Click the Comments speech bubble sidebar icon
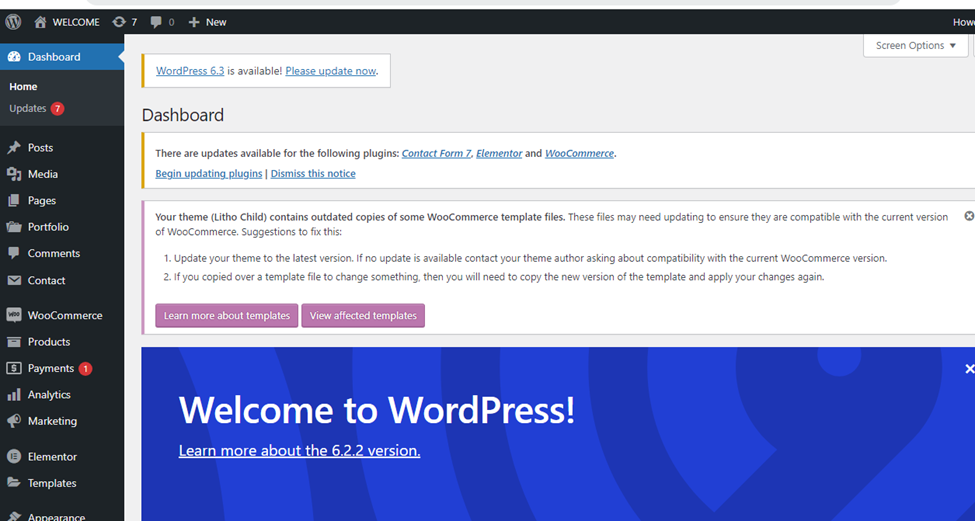The image size is (975, 521). (x=14, y=253)
